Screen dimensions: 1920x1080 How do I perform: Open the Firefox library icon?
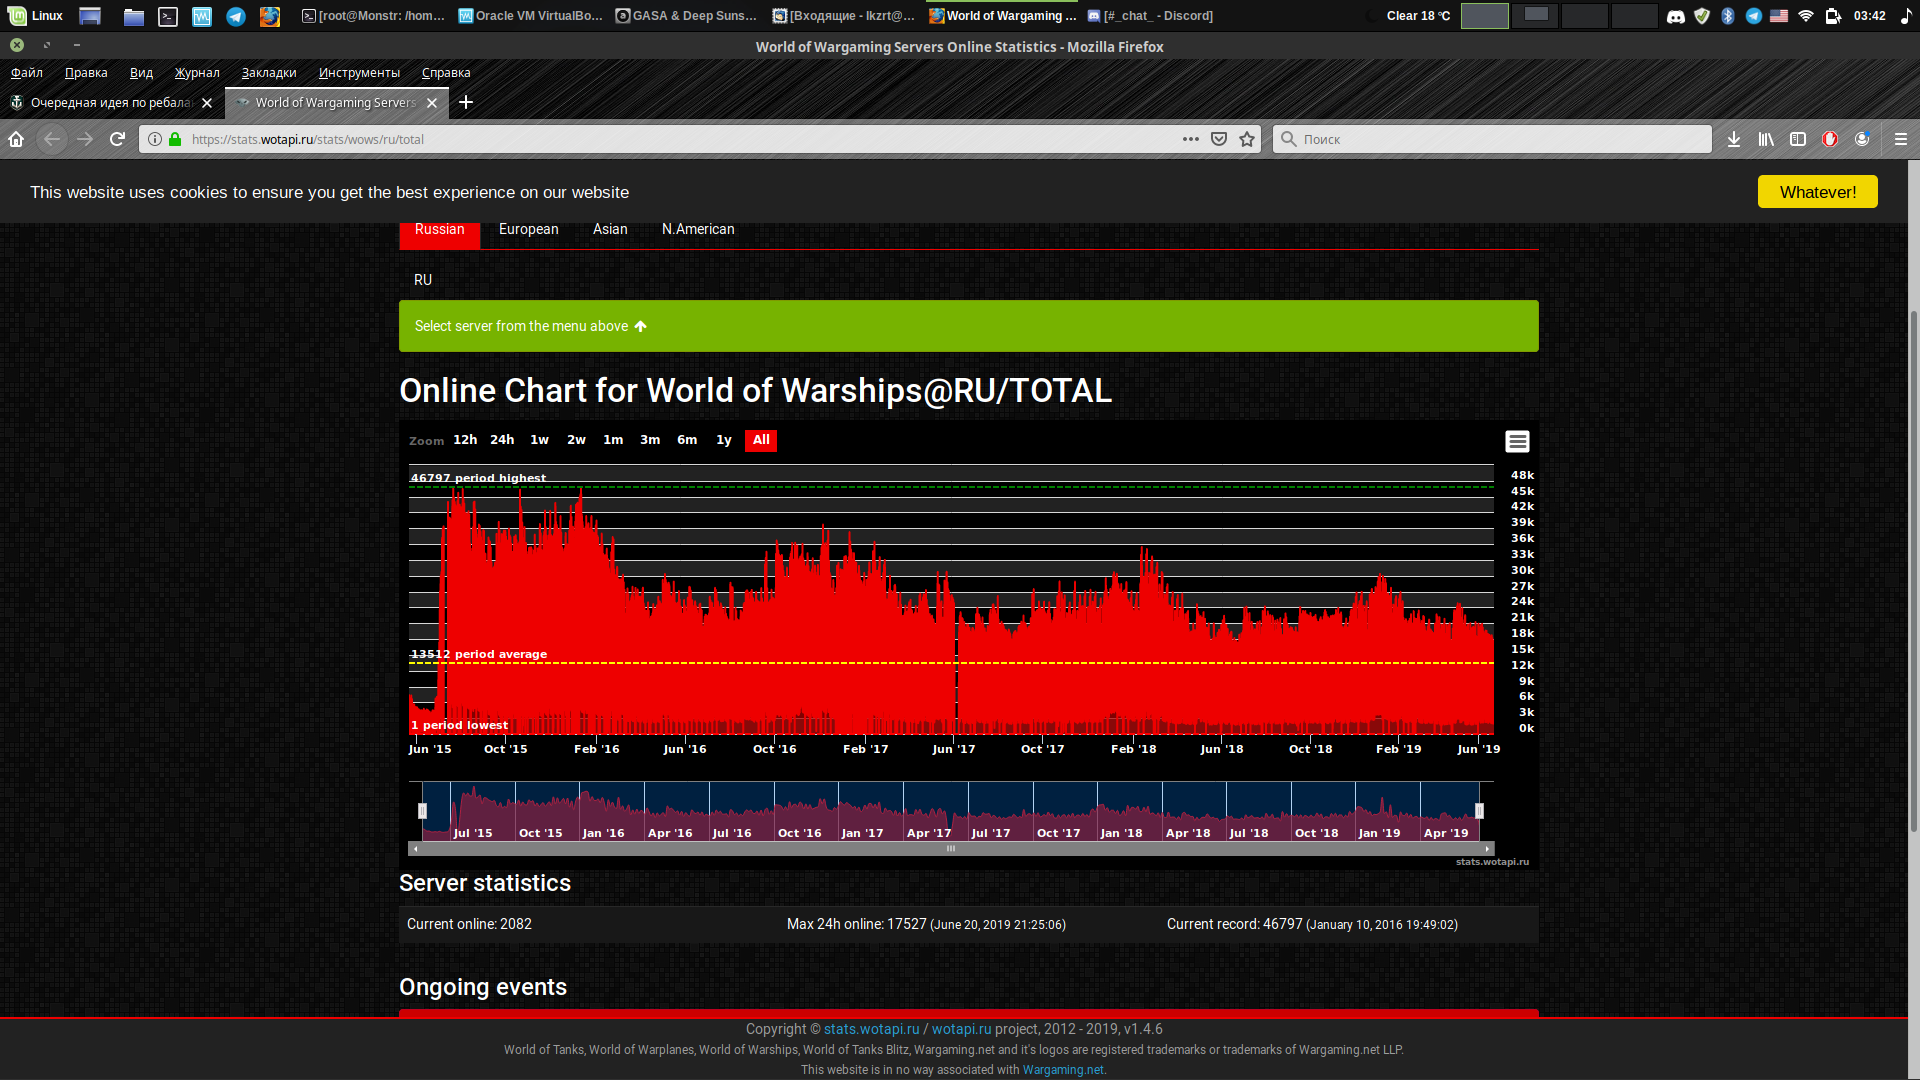coord(1766,139)
